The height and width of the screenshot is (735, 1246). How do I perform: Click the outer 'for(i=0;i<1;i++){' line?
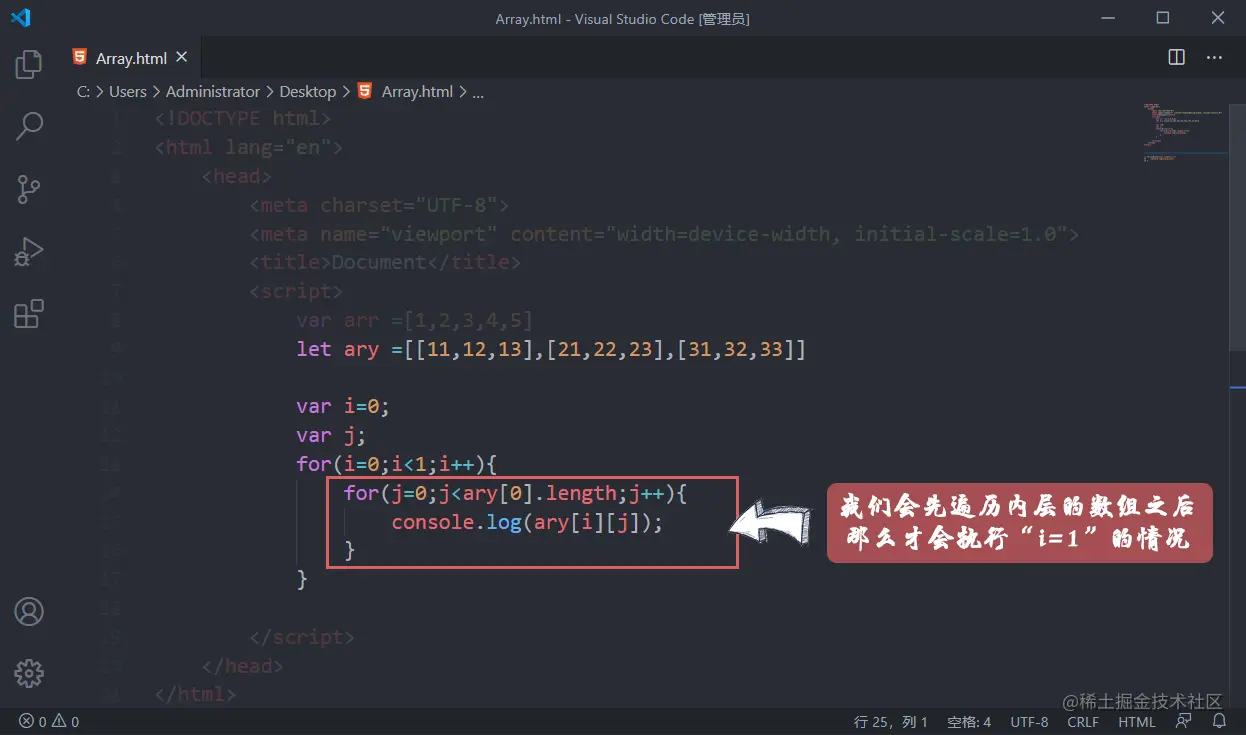click(397, 464)
